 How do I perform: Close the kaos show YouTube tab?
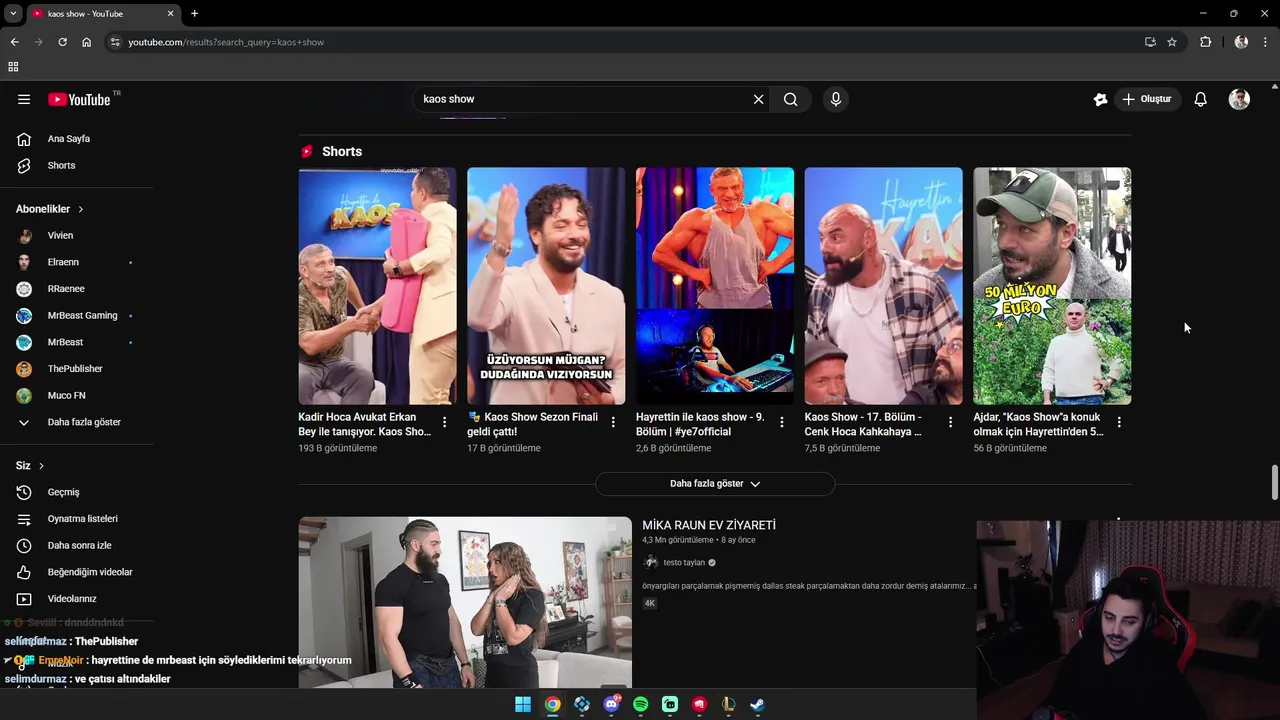tap(170, 14)
